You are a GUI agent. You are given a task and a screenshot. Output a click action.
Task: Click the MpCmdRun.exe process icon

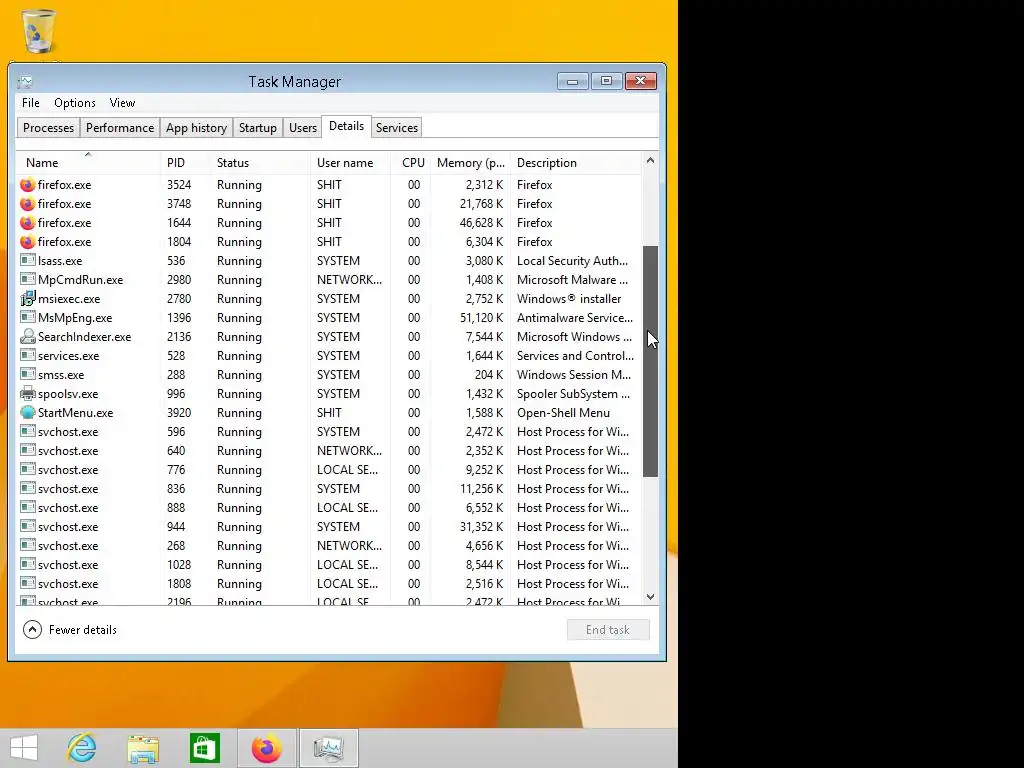27,279
